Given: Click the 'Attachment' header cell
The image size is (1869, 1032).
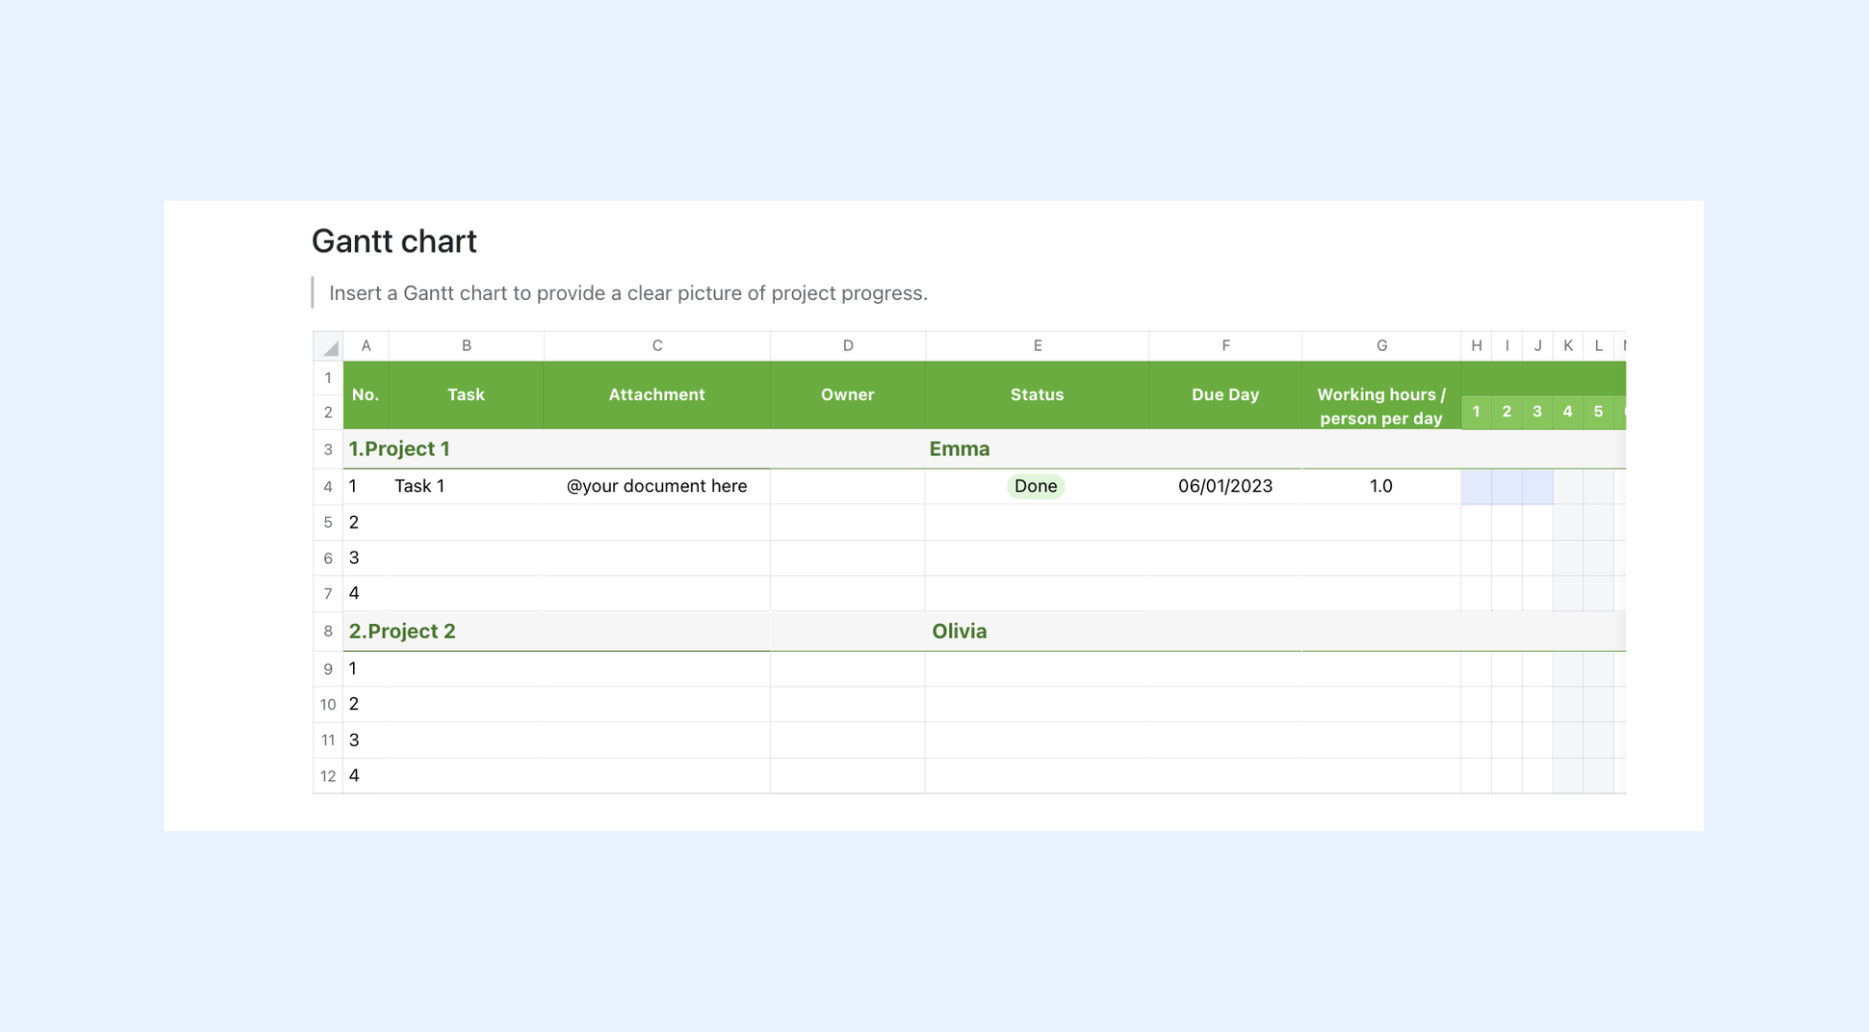Looking at the screenshot, I should 657,395.
